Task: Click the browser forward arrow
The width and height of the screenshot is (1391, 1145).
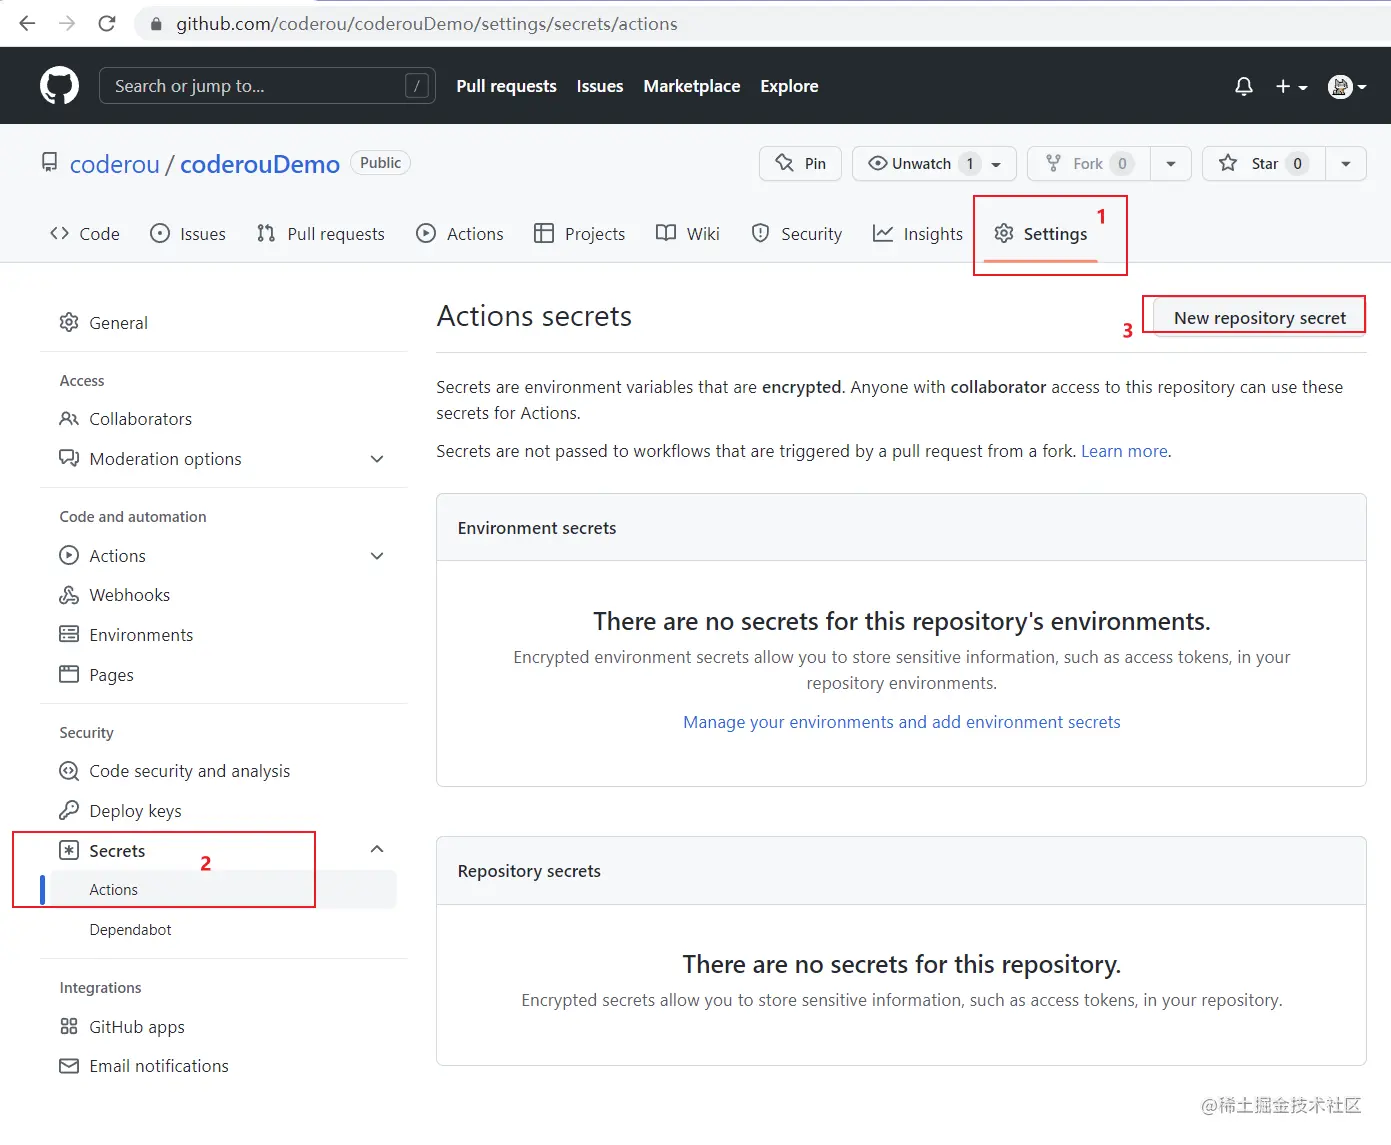Action: point(67,23)
